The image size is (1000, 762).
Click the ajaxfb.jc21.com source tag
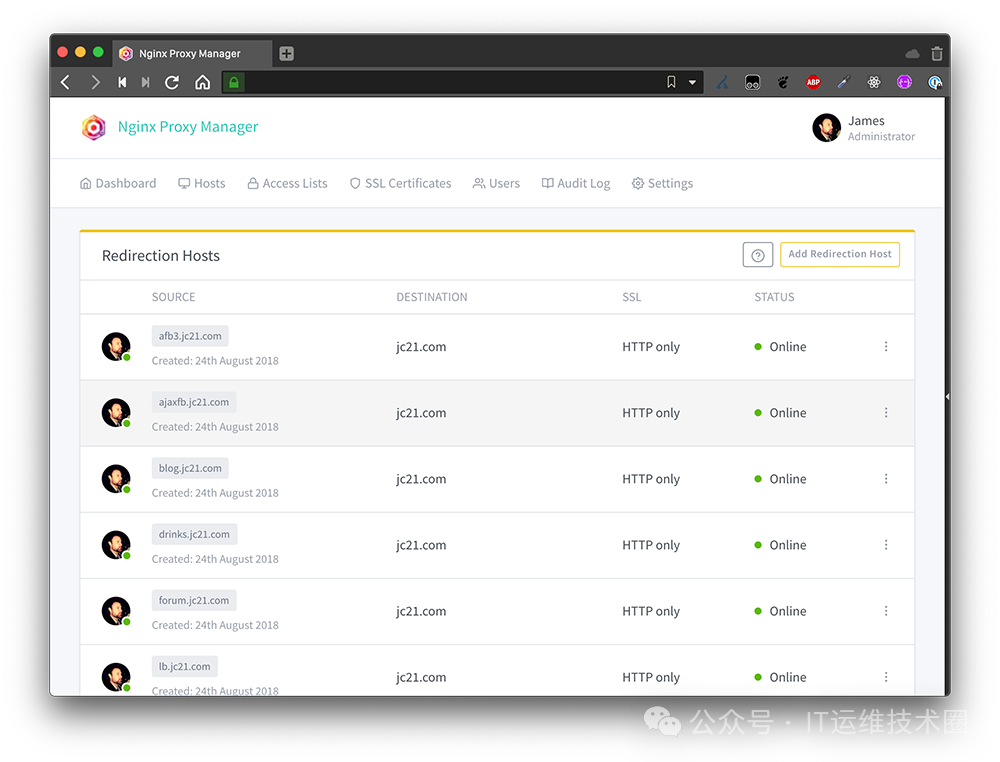point(194,402)
